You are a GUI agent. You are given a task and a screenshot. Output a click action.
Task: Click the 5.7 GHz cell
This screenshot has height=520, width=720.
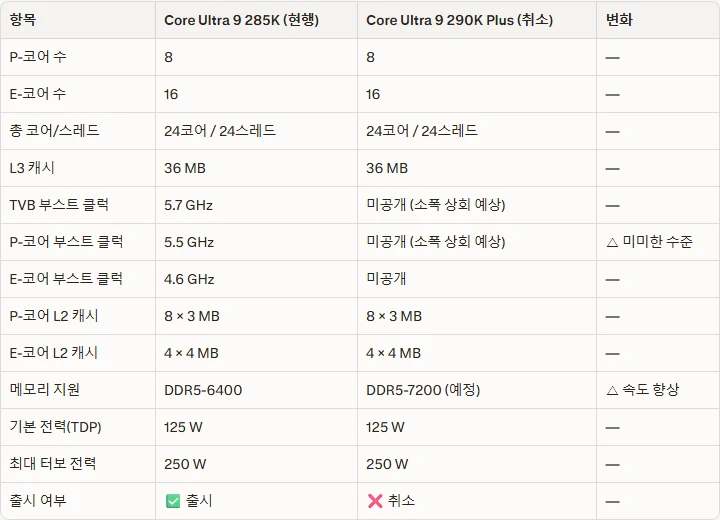point(188,205)
